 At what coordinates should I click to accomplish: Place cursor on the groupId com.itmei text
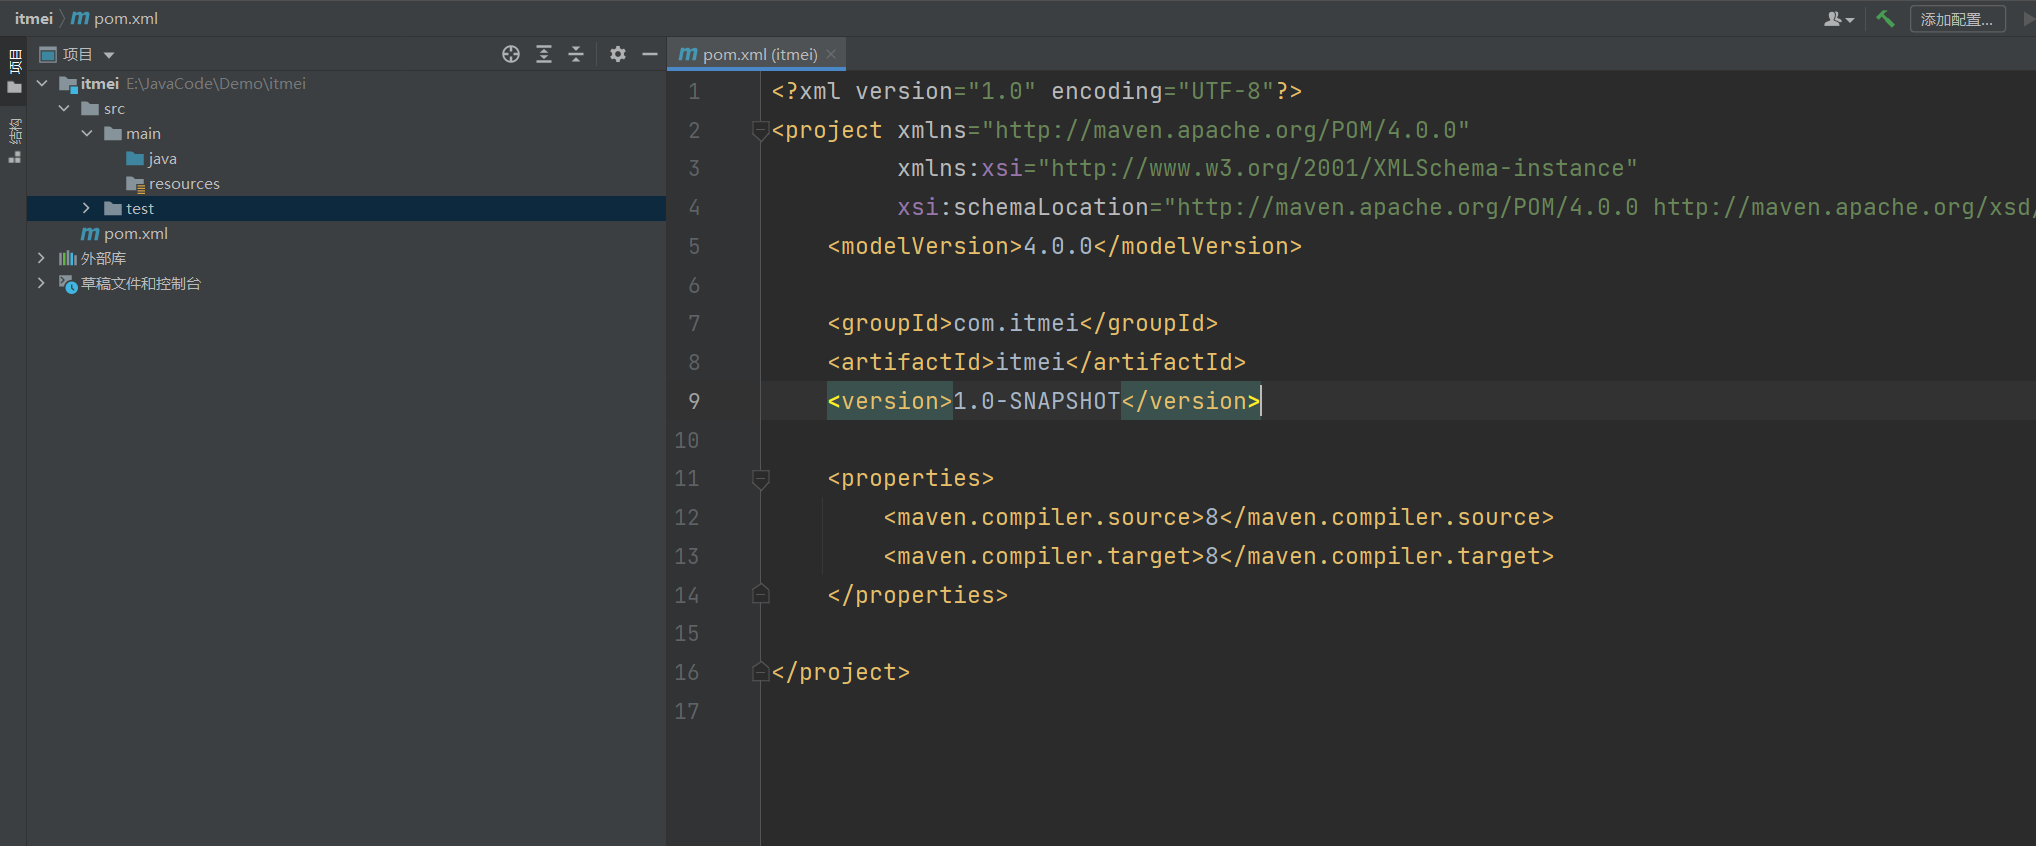point(1016,323)
